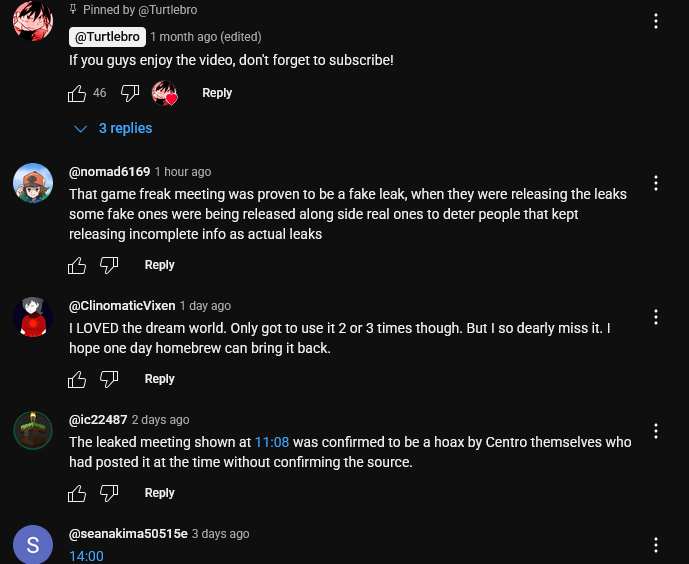Screen dimensions: 689x564
Task: Open @seanakima50515e channel username link
Action: coord(128,534)
